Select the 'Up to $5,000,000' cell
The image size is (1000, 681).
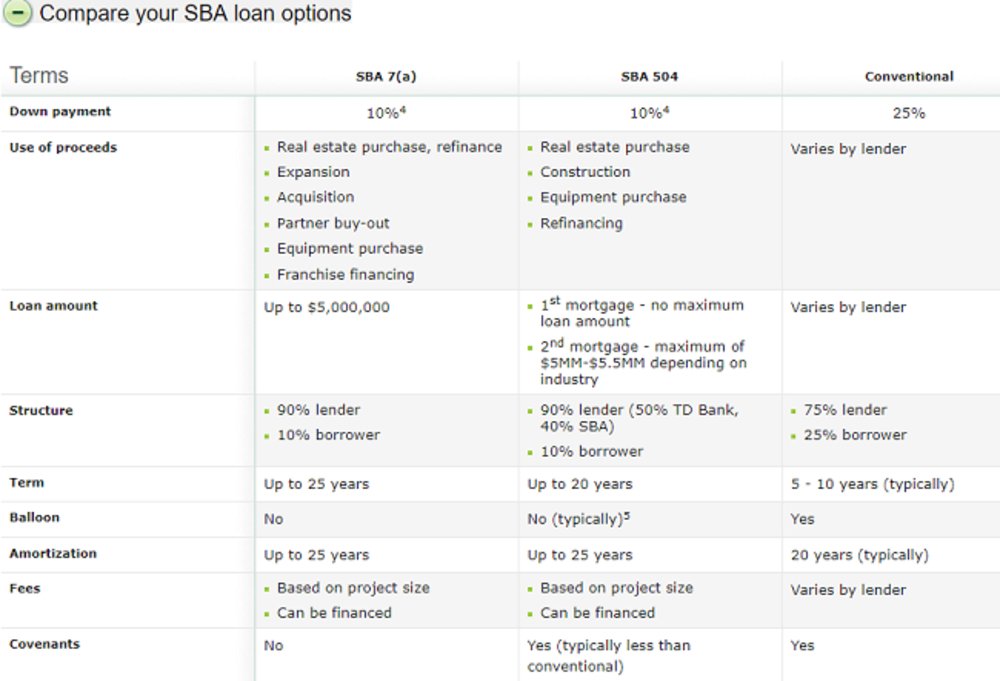pyautogui.click(x=326, y=308)
